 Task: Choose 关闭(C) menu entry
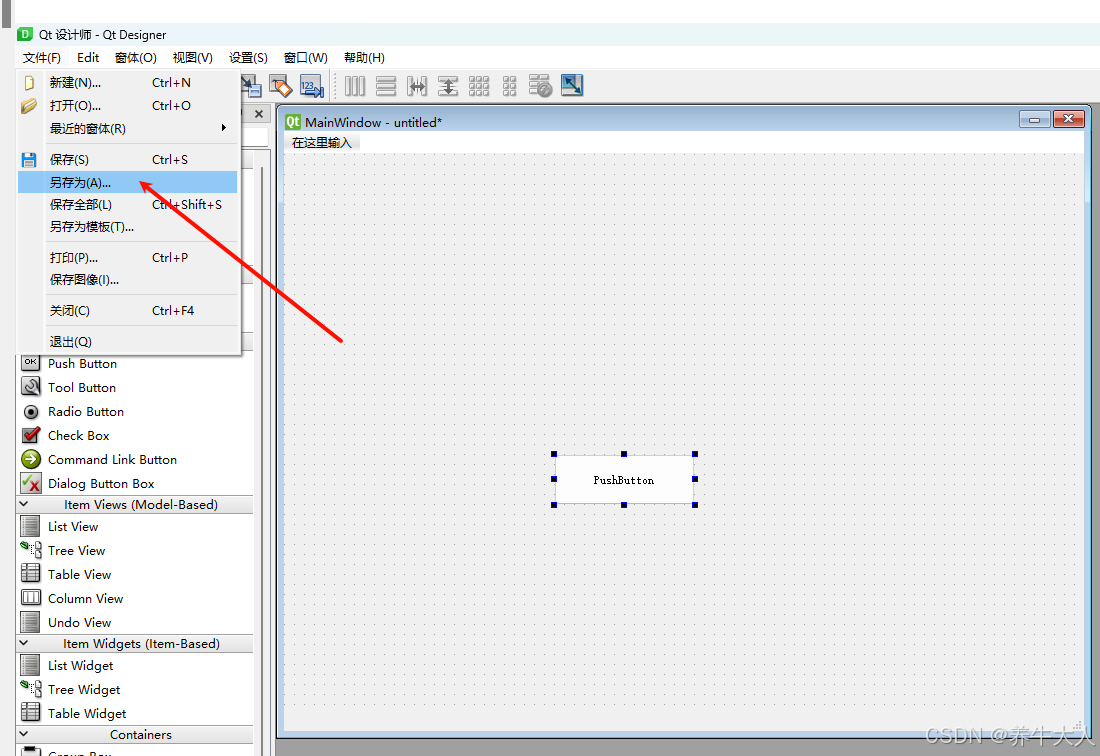tap(128, 311)
